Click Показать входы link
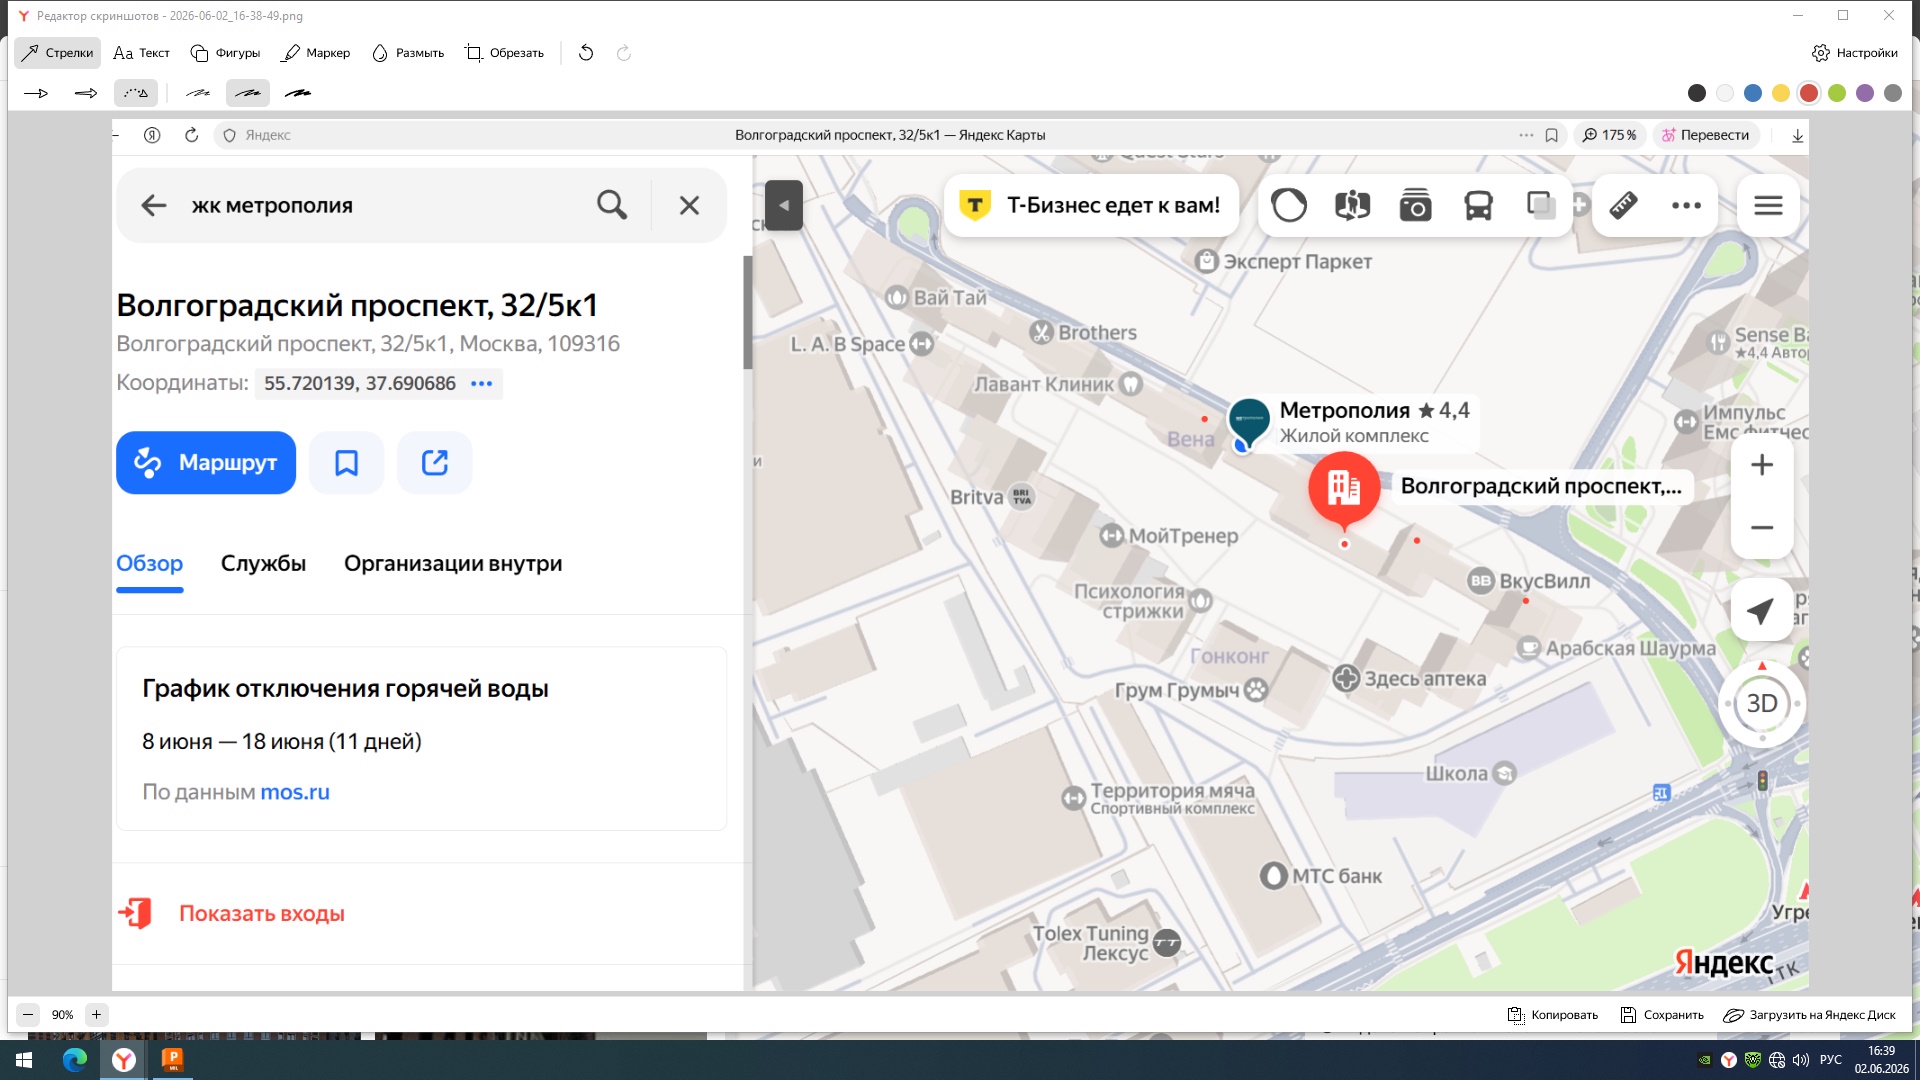This screenshot has height=1080, width=1920. (x=261, y=914)
